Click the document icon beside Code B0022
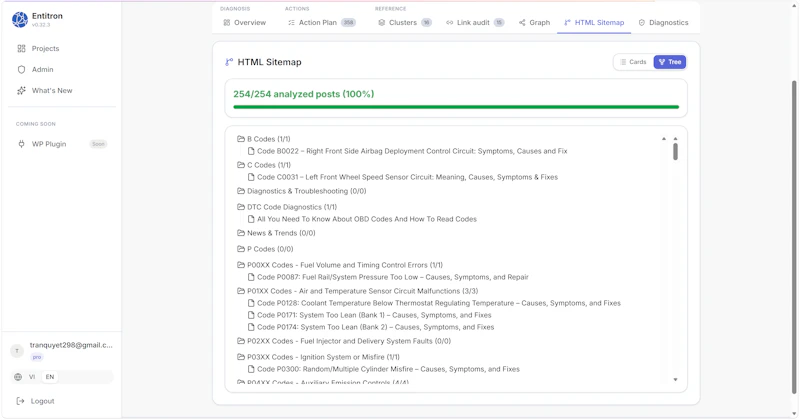This screenshot has width=800, height=420. [x=251, y=151]
